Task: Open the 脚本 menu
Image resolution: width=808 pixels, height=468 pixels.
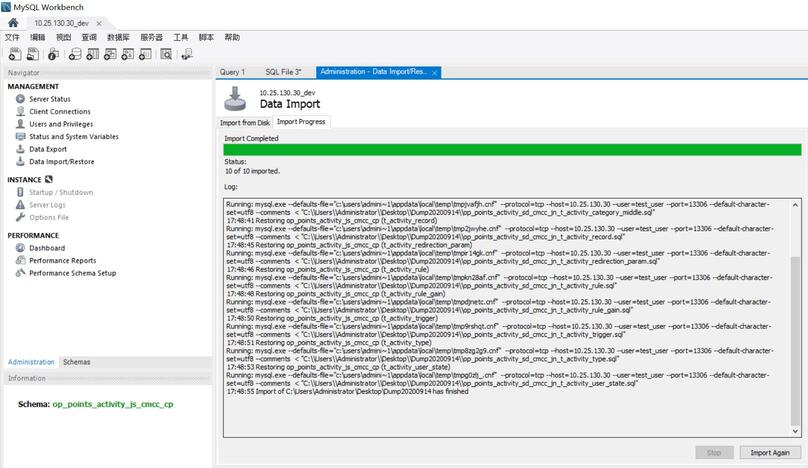Action: coord(206,37)
